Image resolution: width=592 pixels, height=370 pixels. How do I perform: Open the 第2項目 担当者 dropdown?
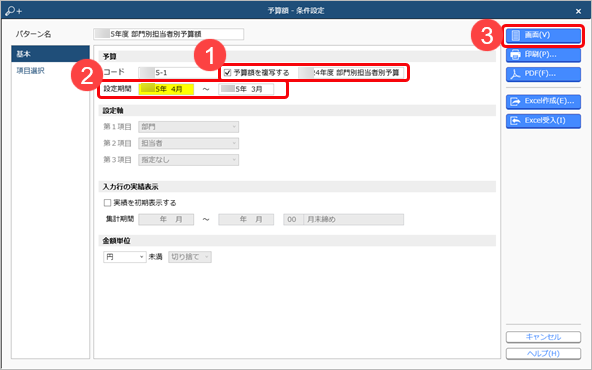pyautogui.click(x=188, y=143)
